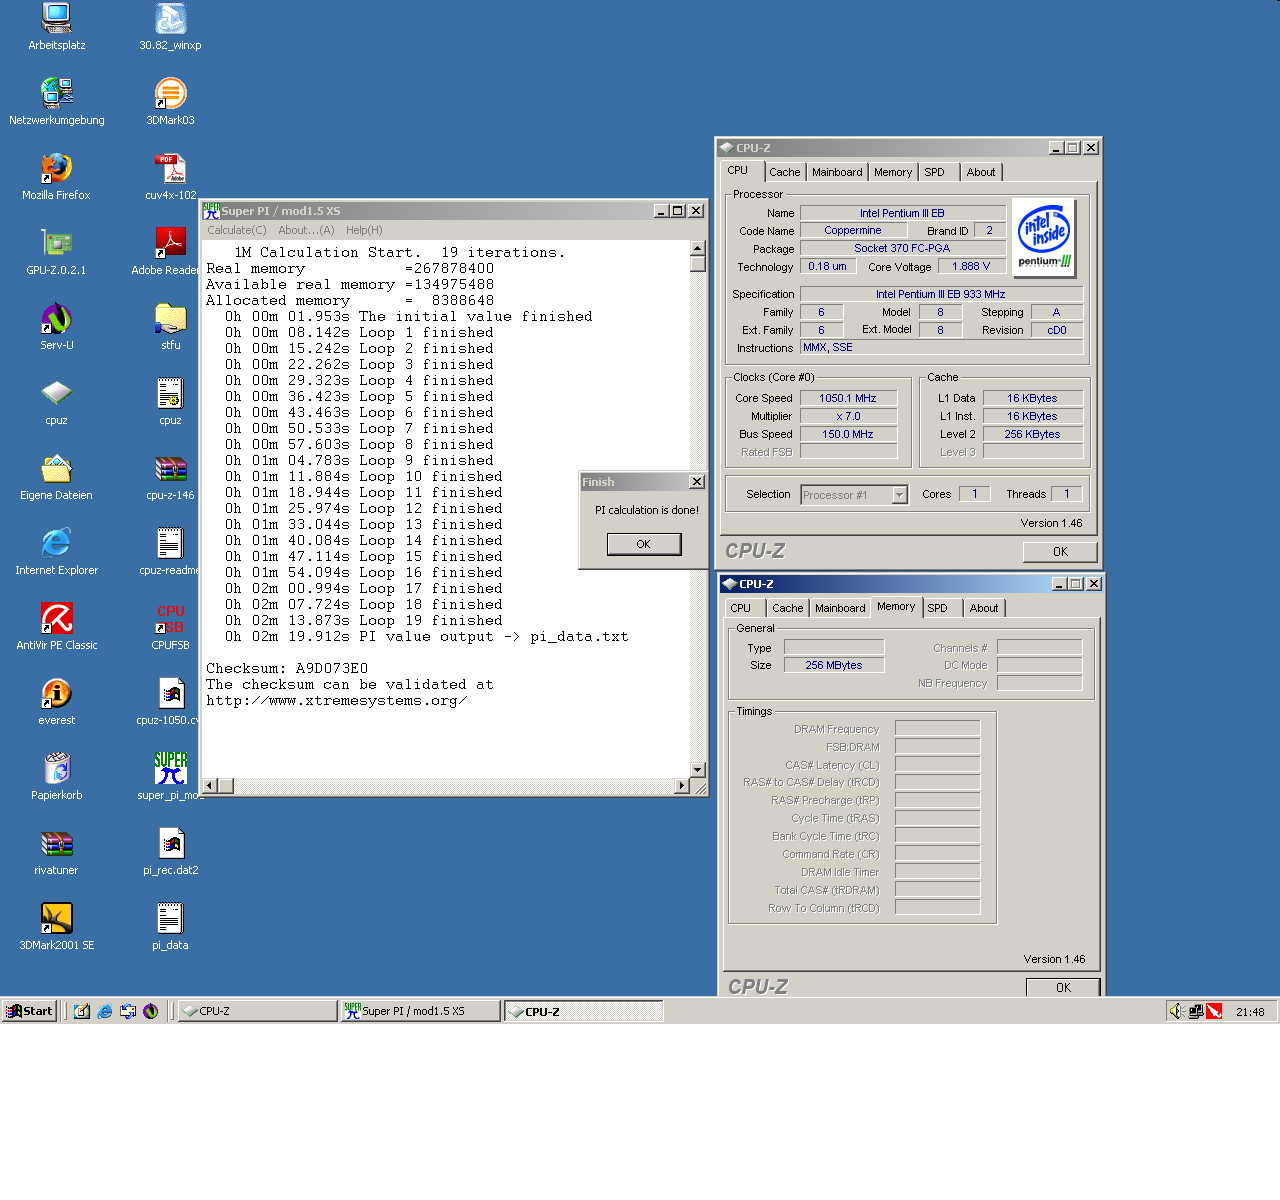The width and height of the screenshot is (1280, 1200).
Task: Confirm the PI calculation done dialog with OK
Action: (644, 544)
